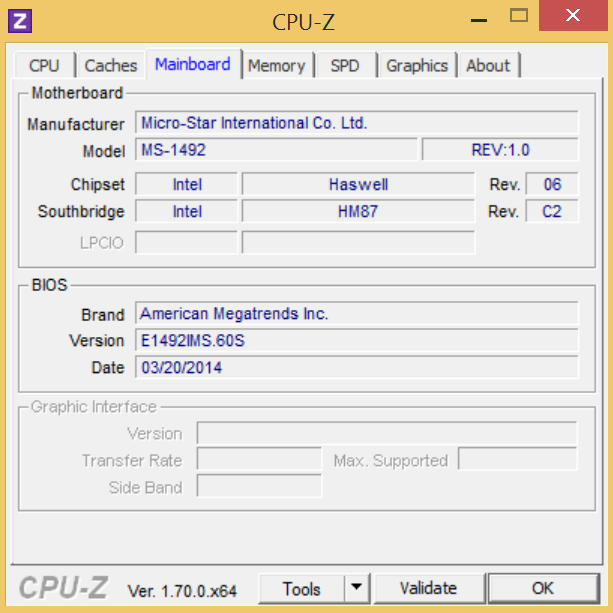This screenshot has width=613, height=613.
Task: Click the BIOS Date 03/20/2014
Action: pyautogui.click(x=356, y=367)
